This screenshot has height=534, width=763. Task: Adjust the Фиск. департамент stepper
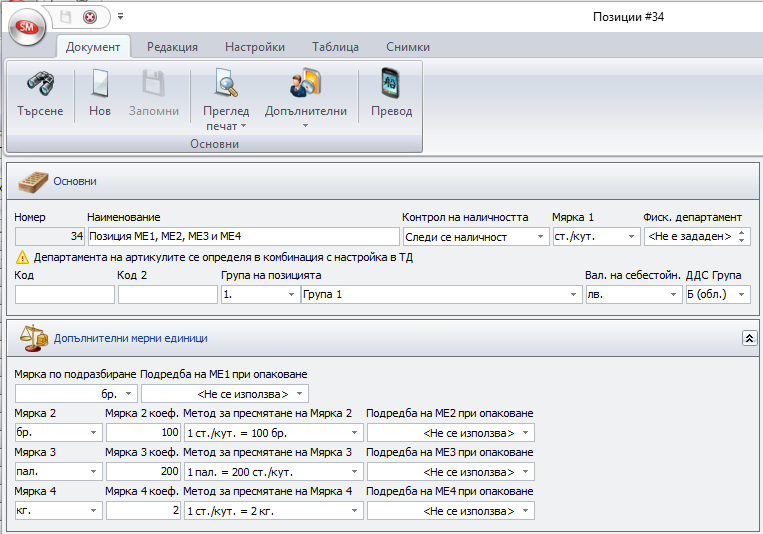(x=741, y=237)
